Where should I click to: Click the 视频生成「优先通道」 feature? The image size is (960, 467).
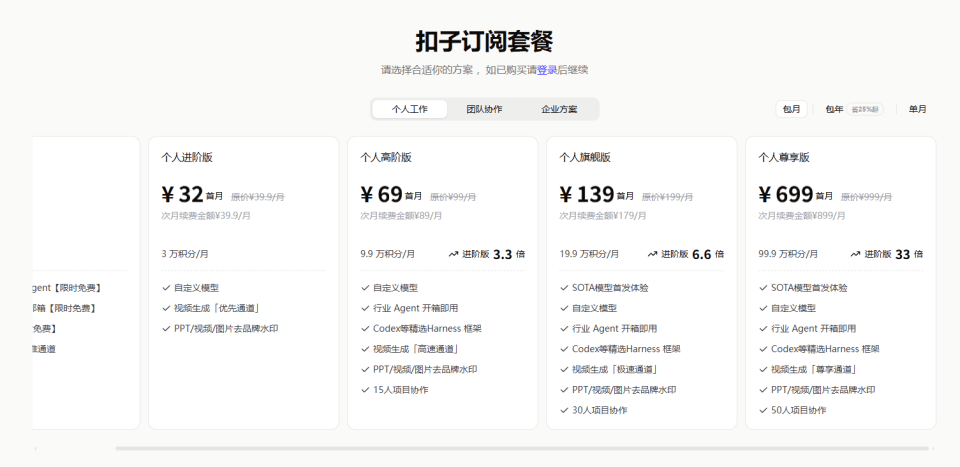click(x=217, y=308)
